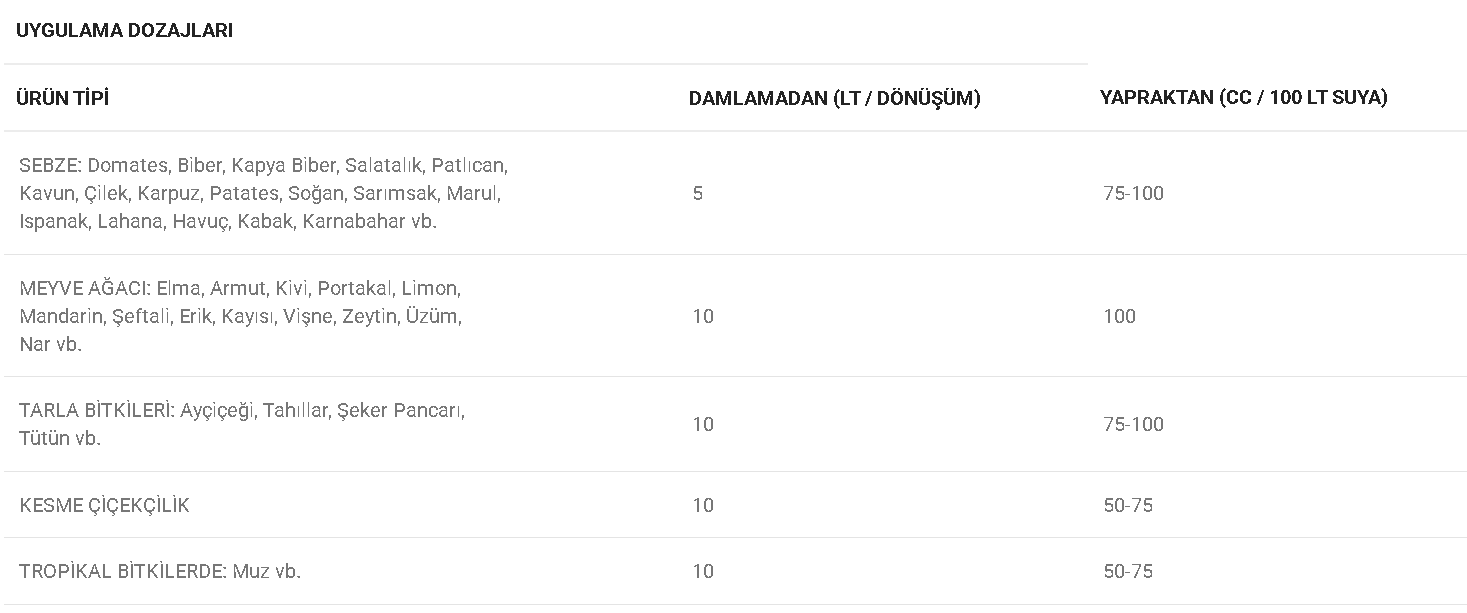1467x613 pixels.
Task: Select the TROPİKAL BİTKİLERDE: Muz vb. cell
Action: coord(160,571)
